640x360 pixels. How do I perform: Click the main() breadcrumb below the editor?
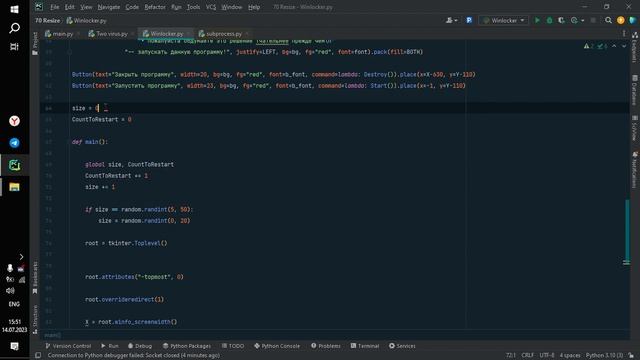point(52,335)
